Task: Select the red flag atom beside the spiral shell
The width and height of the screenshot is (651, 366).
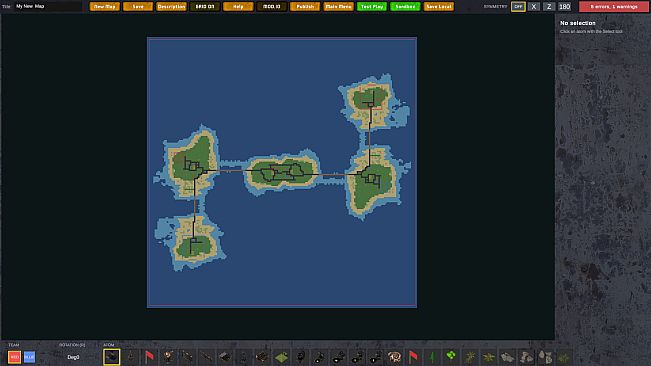Action: coord(413,357)
